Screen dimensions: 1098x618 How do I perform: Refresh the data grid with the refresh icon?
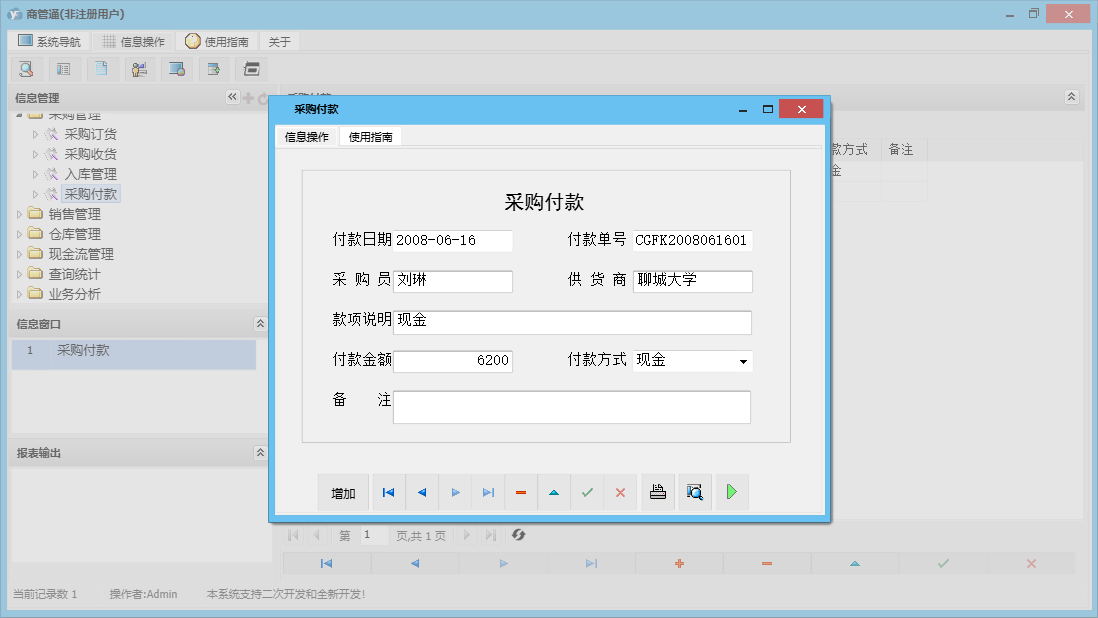click(518, 536)
